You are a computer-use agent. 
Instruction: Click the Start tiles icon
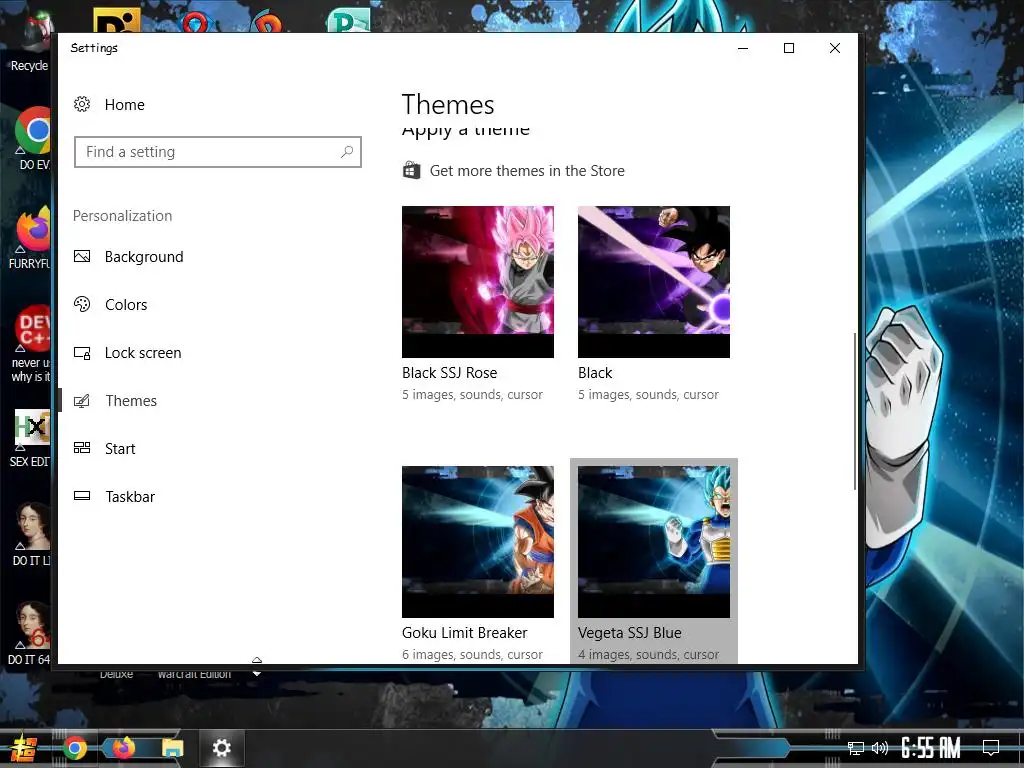(82, 448)
